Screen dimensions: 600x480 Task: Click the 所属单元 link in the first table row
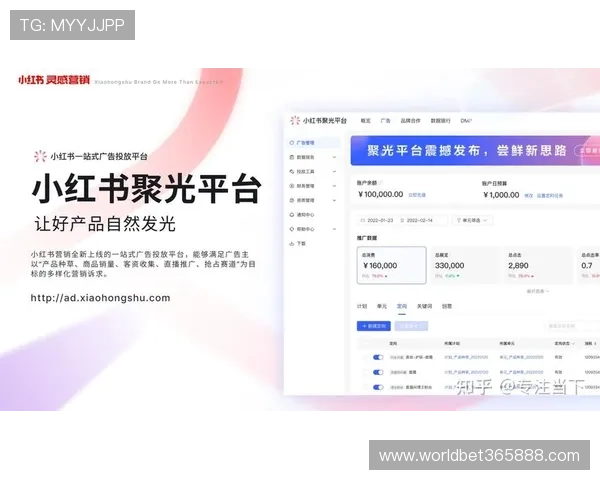tap(521, 357)
